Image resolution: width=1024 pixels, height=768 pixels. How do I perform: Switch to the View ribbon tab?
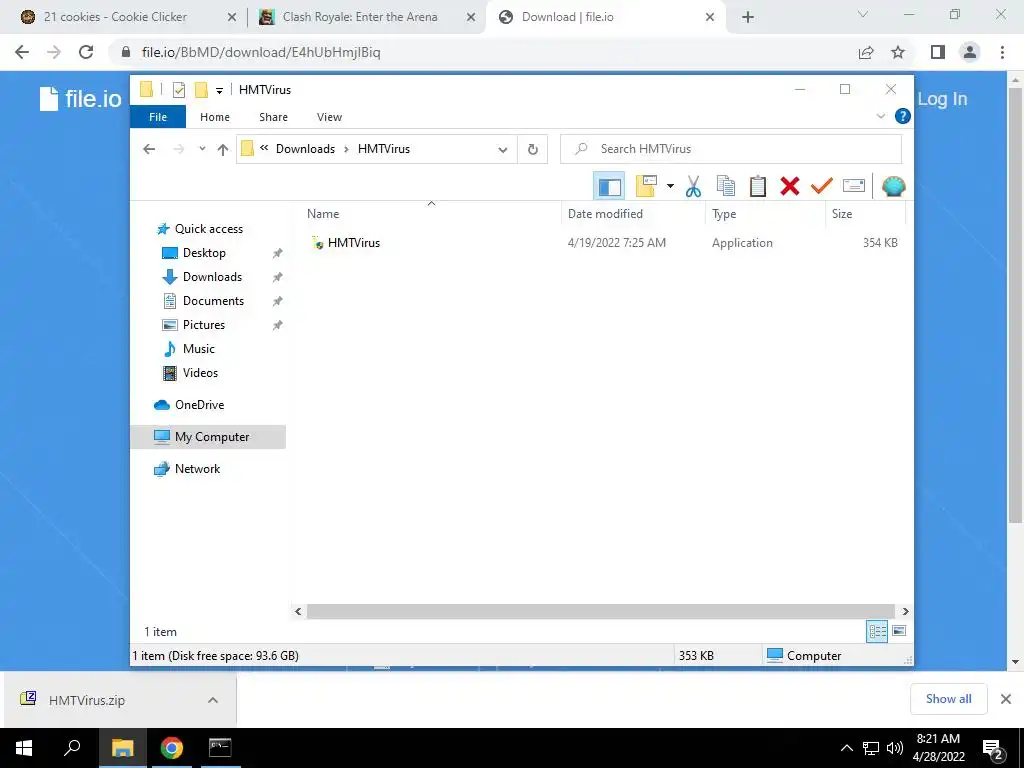(x=329, y=117)
